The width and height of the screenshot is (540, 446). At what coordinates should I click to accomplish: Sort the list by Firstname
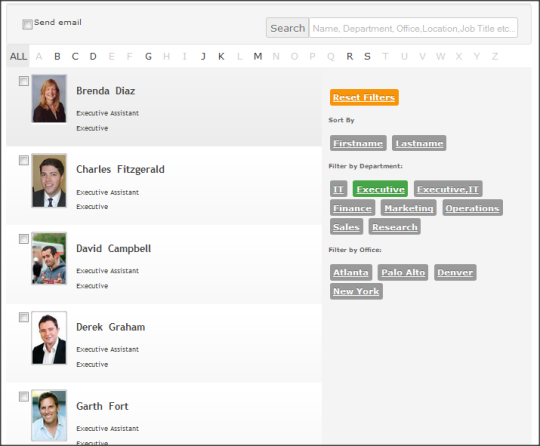tap(358, 143)
